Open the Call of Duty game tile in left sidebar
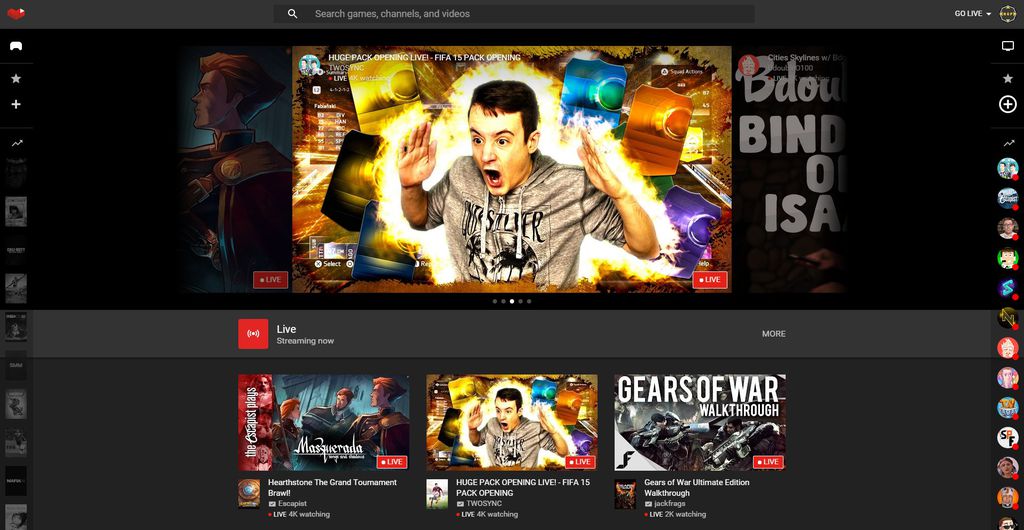The width and height of the screenshot is (1024, 530). coord(16,250)
